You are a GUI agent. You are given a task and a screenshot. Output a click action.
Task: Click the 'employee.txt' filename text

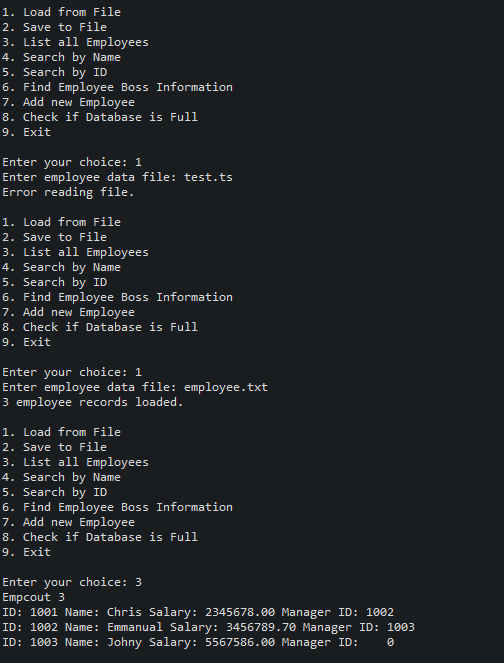[226, 387]
